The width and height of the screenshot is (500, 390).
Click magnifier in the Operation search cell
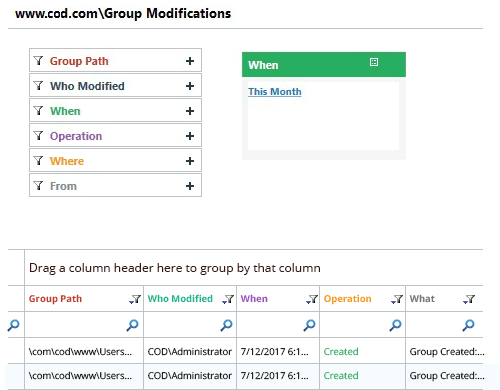[x=395, y=325]
